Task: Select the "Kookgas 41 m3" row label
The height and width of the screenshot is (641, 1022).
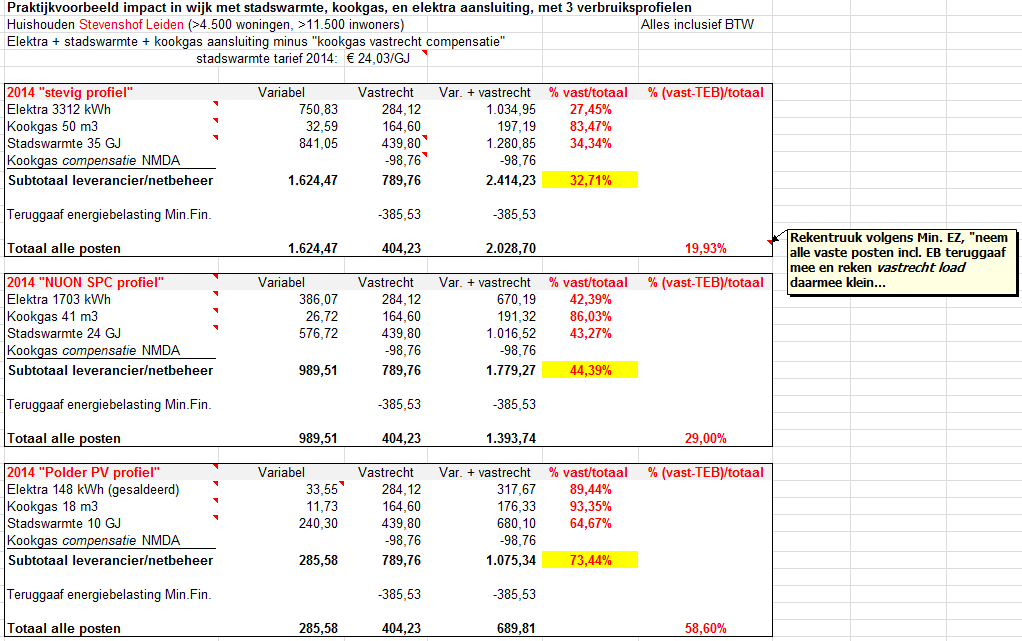Action: pyautogui.click(x=52, y=316)
